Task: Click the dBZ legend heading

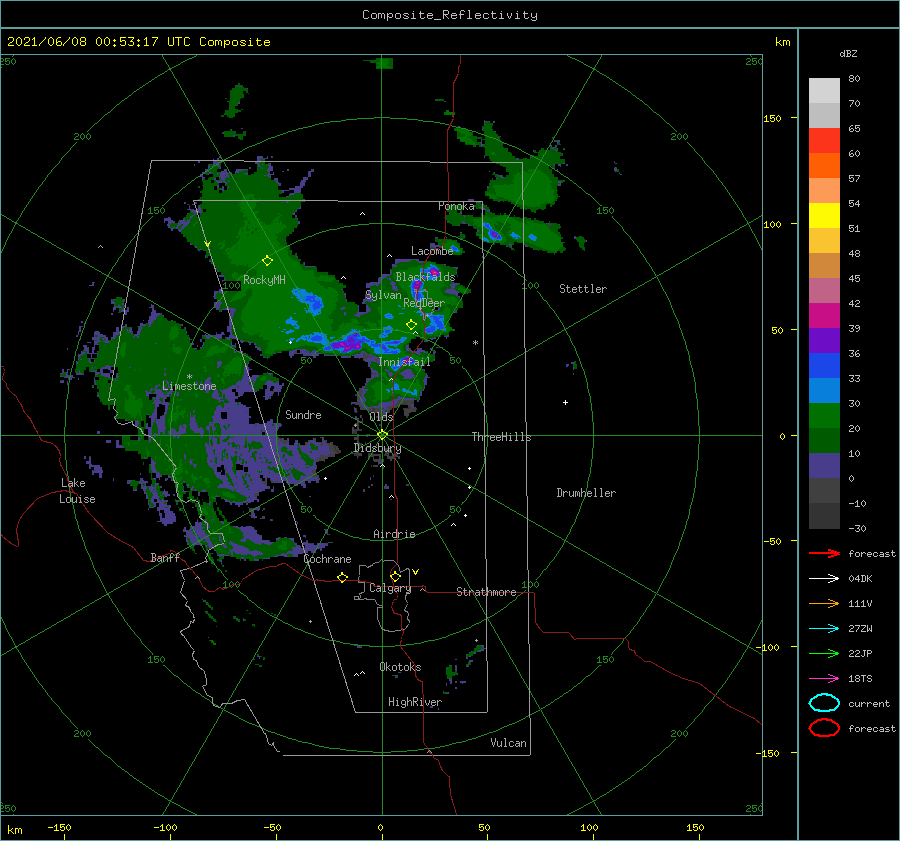Action: point(848,53)
